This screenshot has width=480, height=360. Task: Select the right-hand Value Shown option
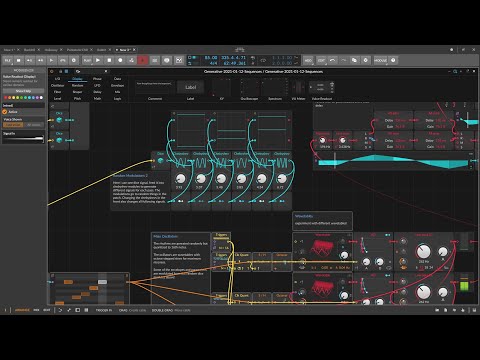[x=34, y=125]
